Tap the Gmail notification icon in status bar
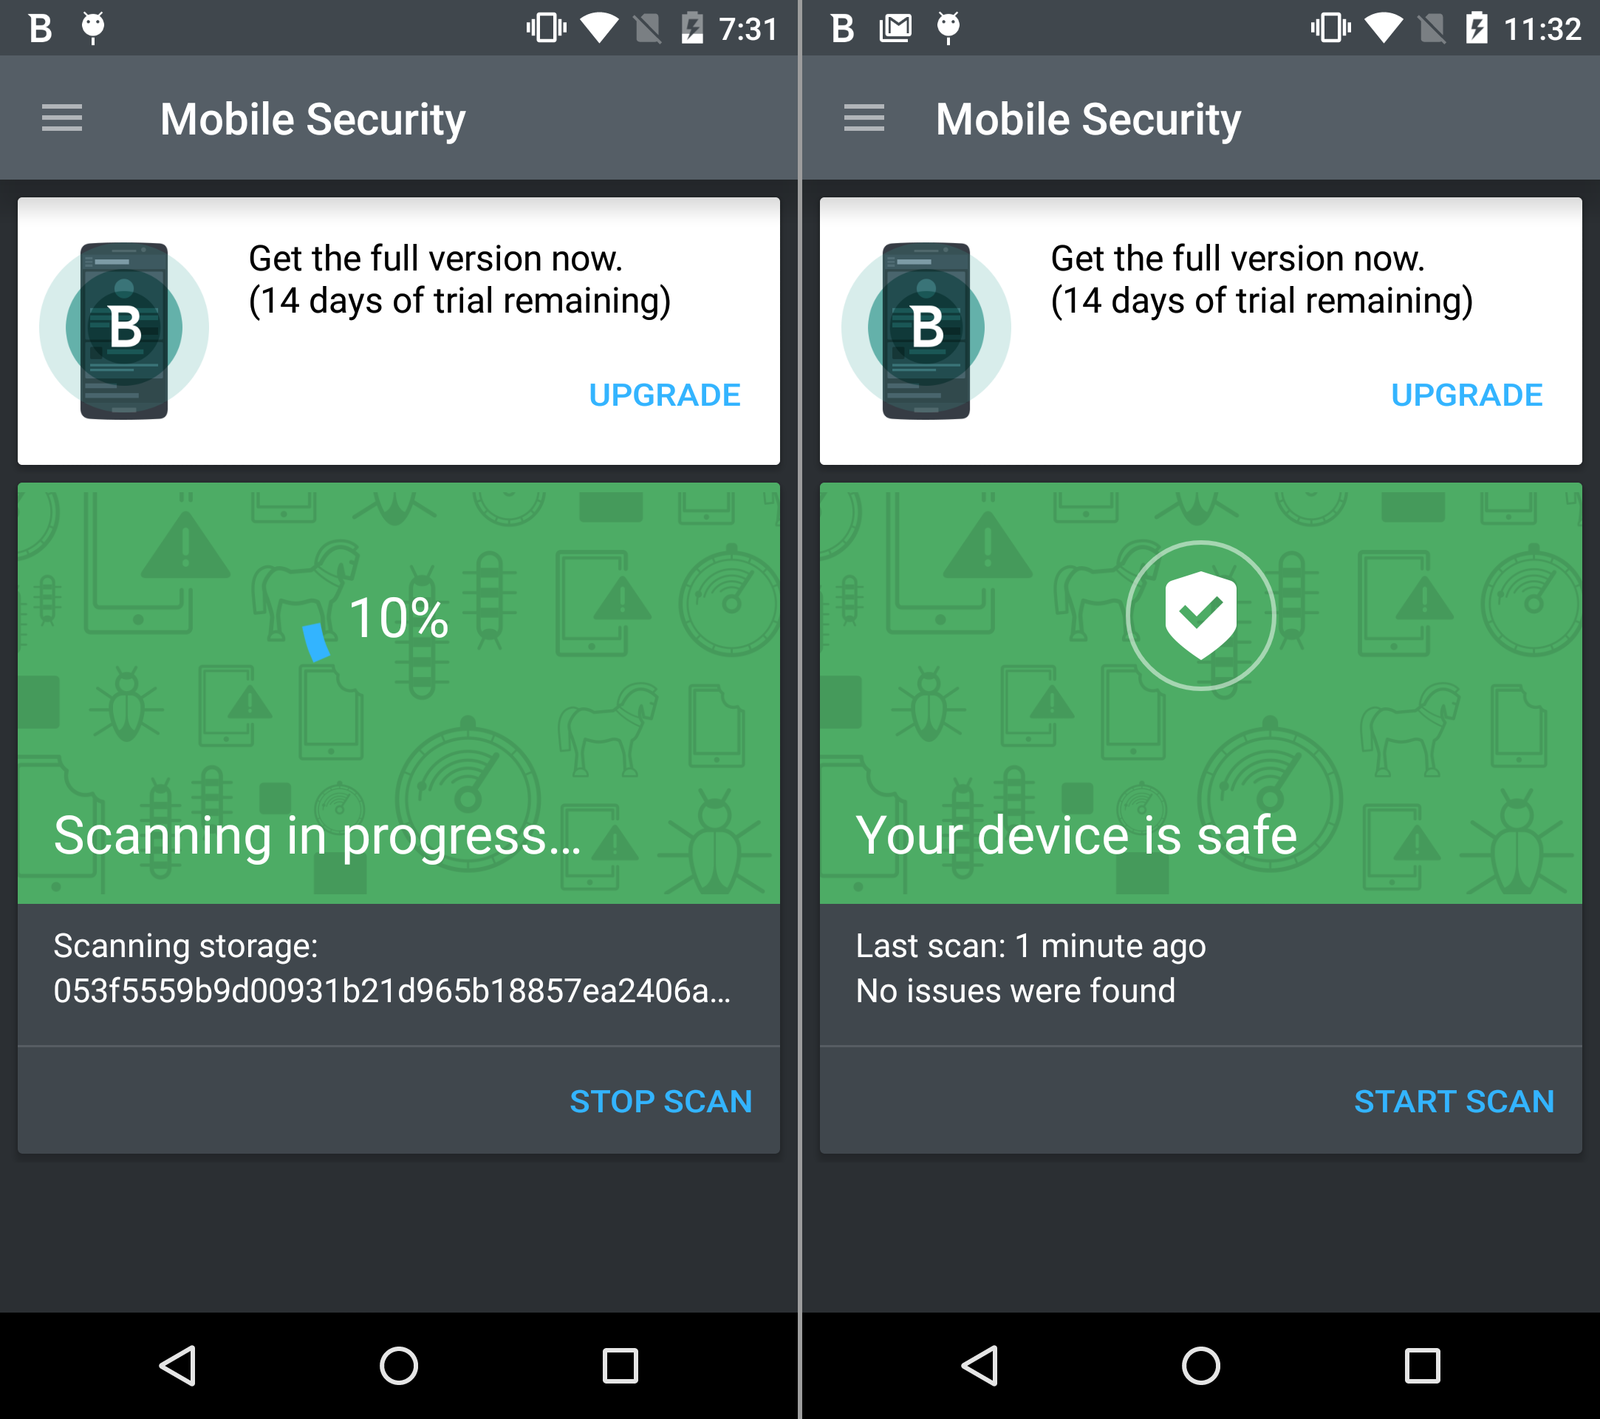Screen dimensions: 1600x1419 895,28
